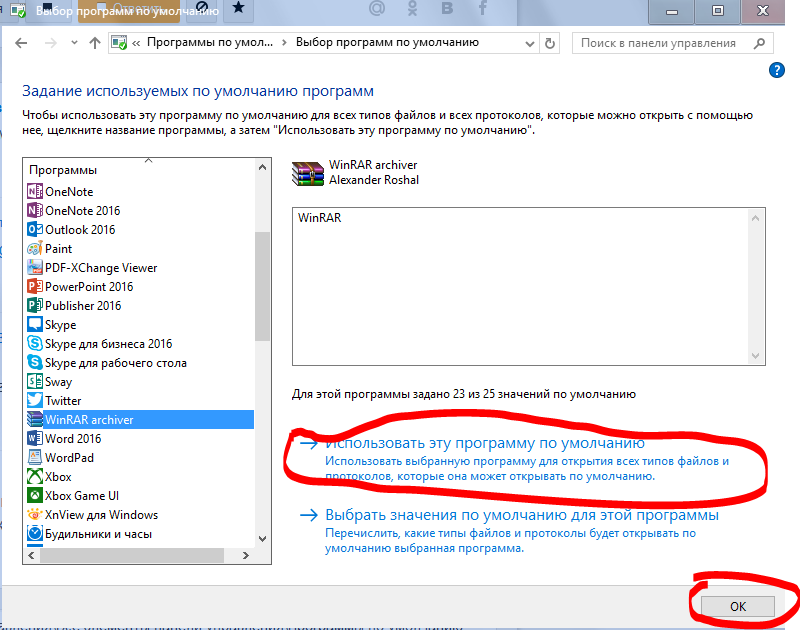The height and width of the screenshot is (630, 800).
Task: Select WinRAR archiver in the list
Action: tap(140, 419)
